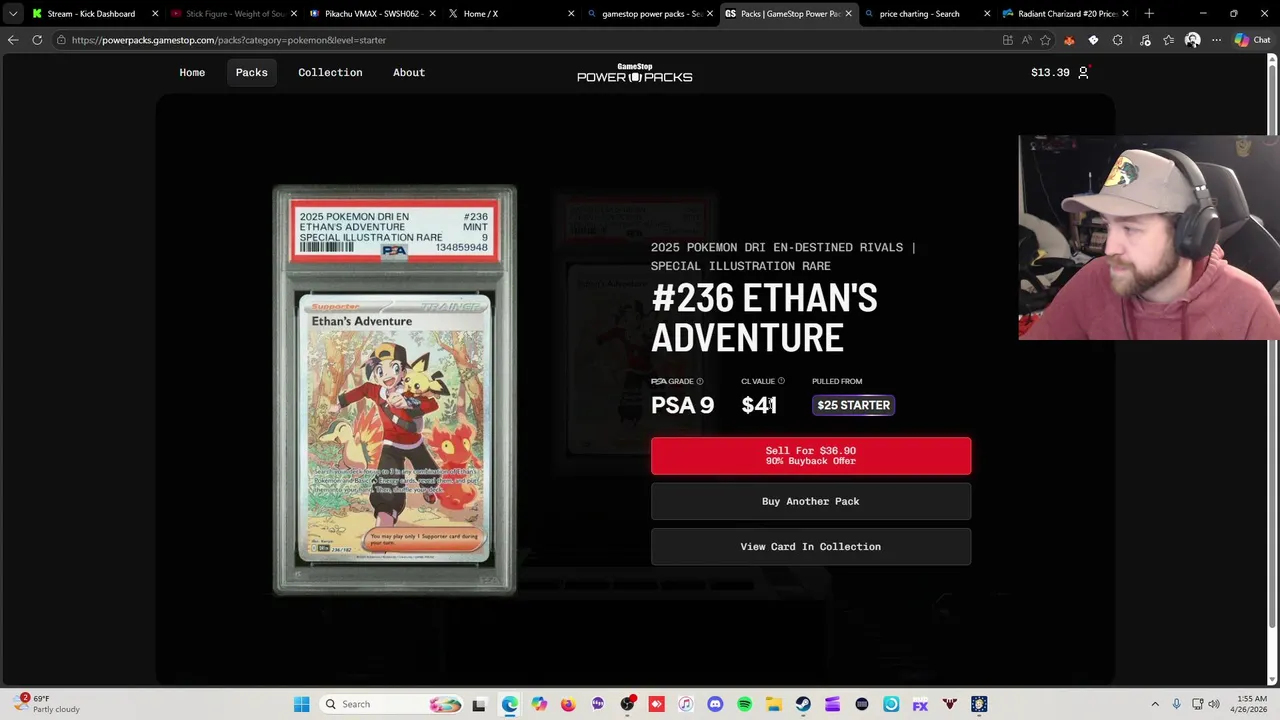Click the #236 ETHAN'S ADVENTURE title
This screenshot has height=720, width=1280.
[764, 318]
